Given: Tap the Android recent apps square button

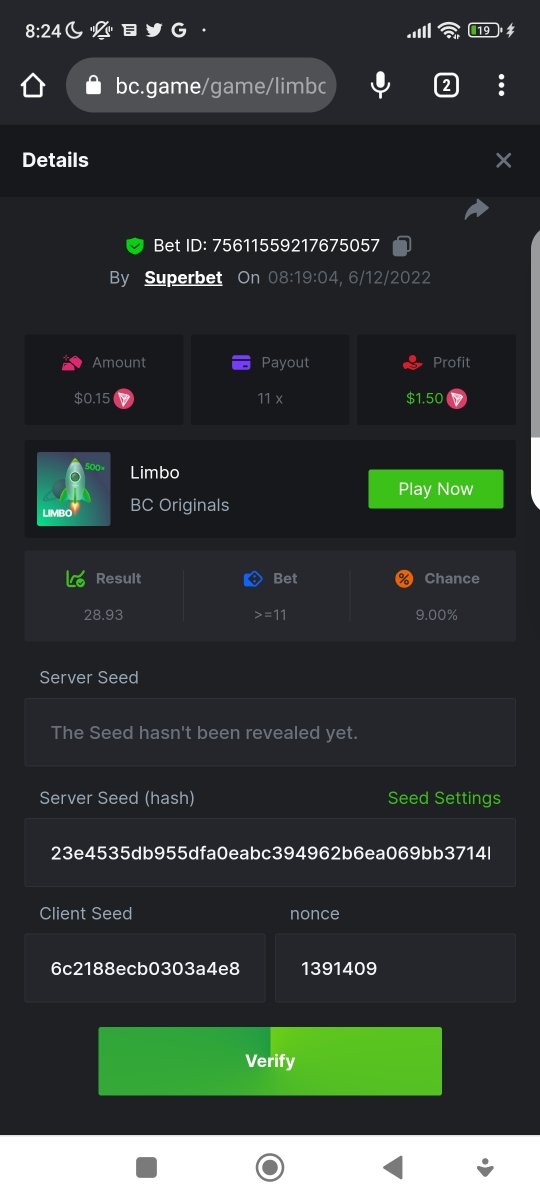Looking at the screenshot, I should point(147,1167).
